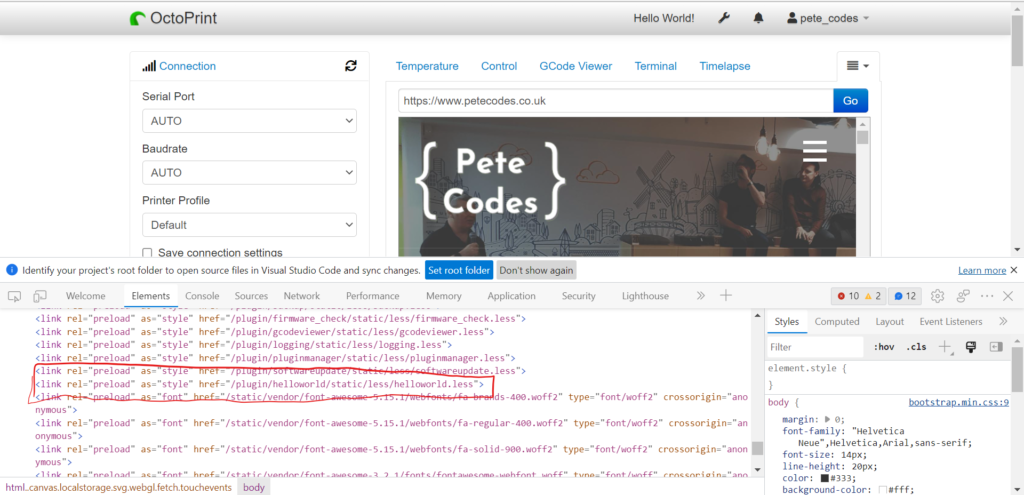
Task: Click the URL input field
Action: click(x=616, y=101)
